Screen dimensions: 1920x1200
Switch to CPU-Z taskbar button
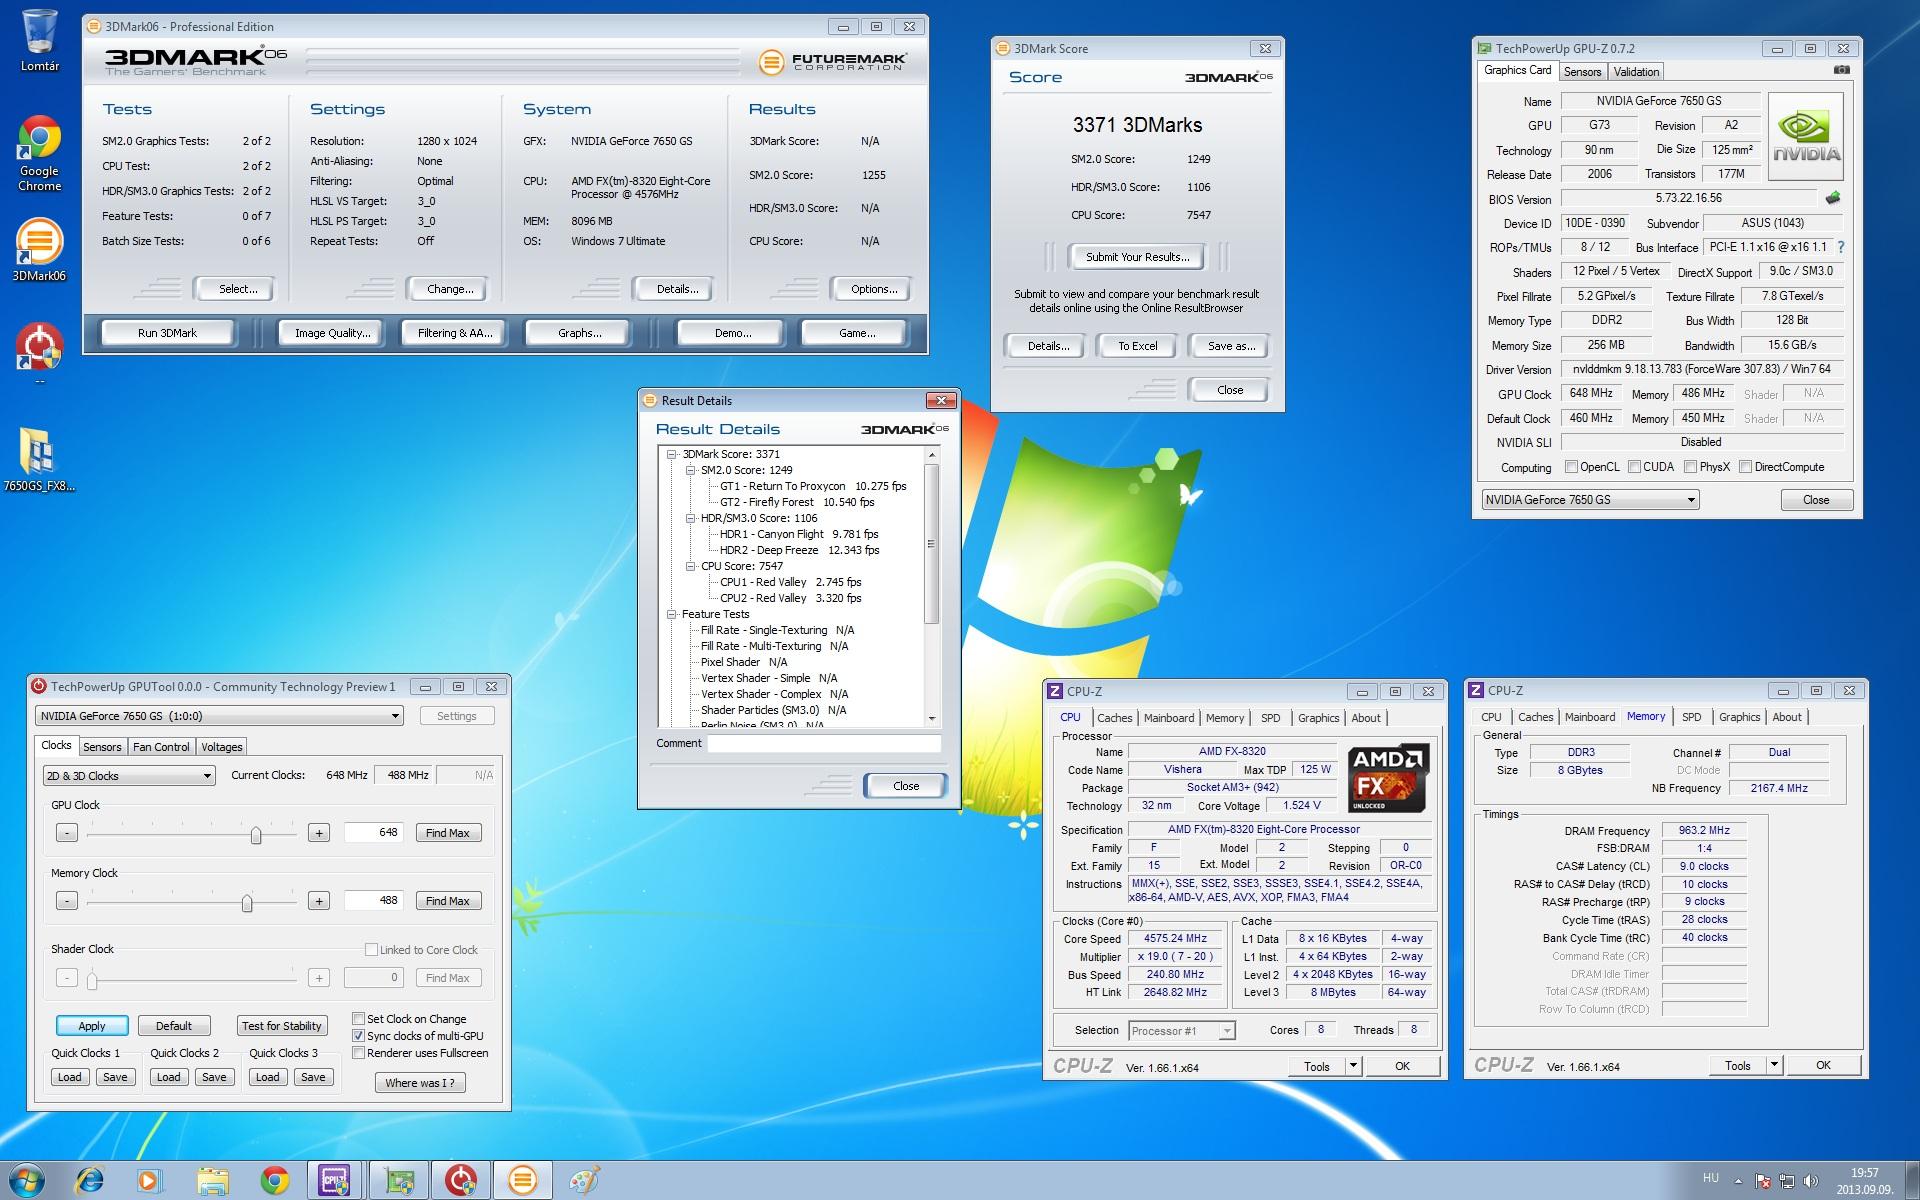coord(334,1181)
